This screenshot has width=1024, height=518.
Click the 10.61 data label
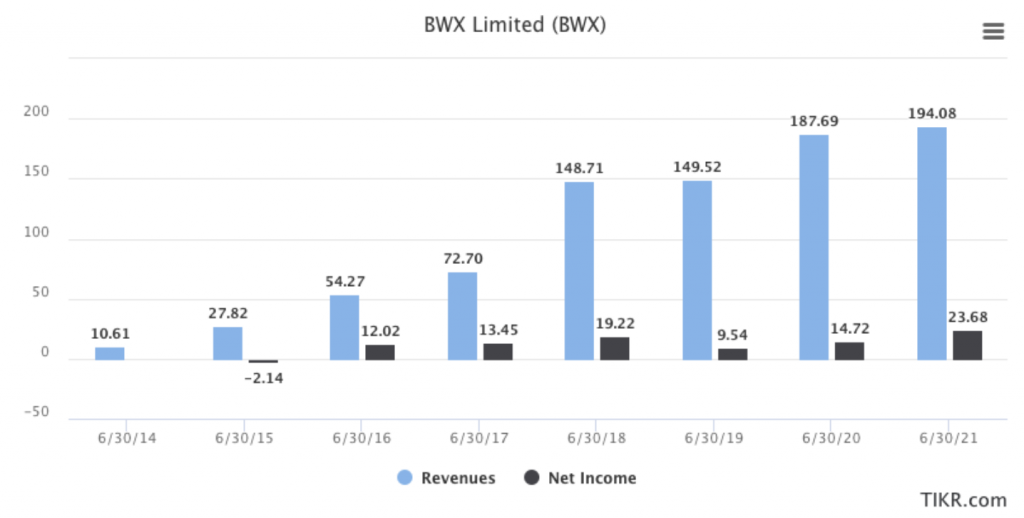(110, 334)
